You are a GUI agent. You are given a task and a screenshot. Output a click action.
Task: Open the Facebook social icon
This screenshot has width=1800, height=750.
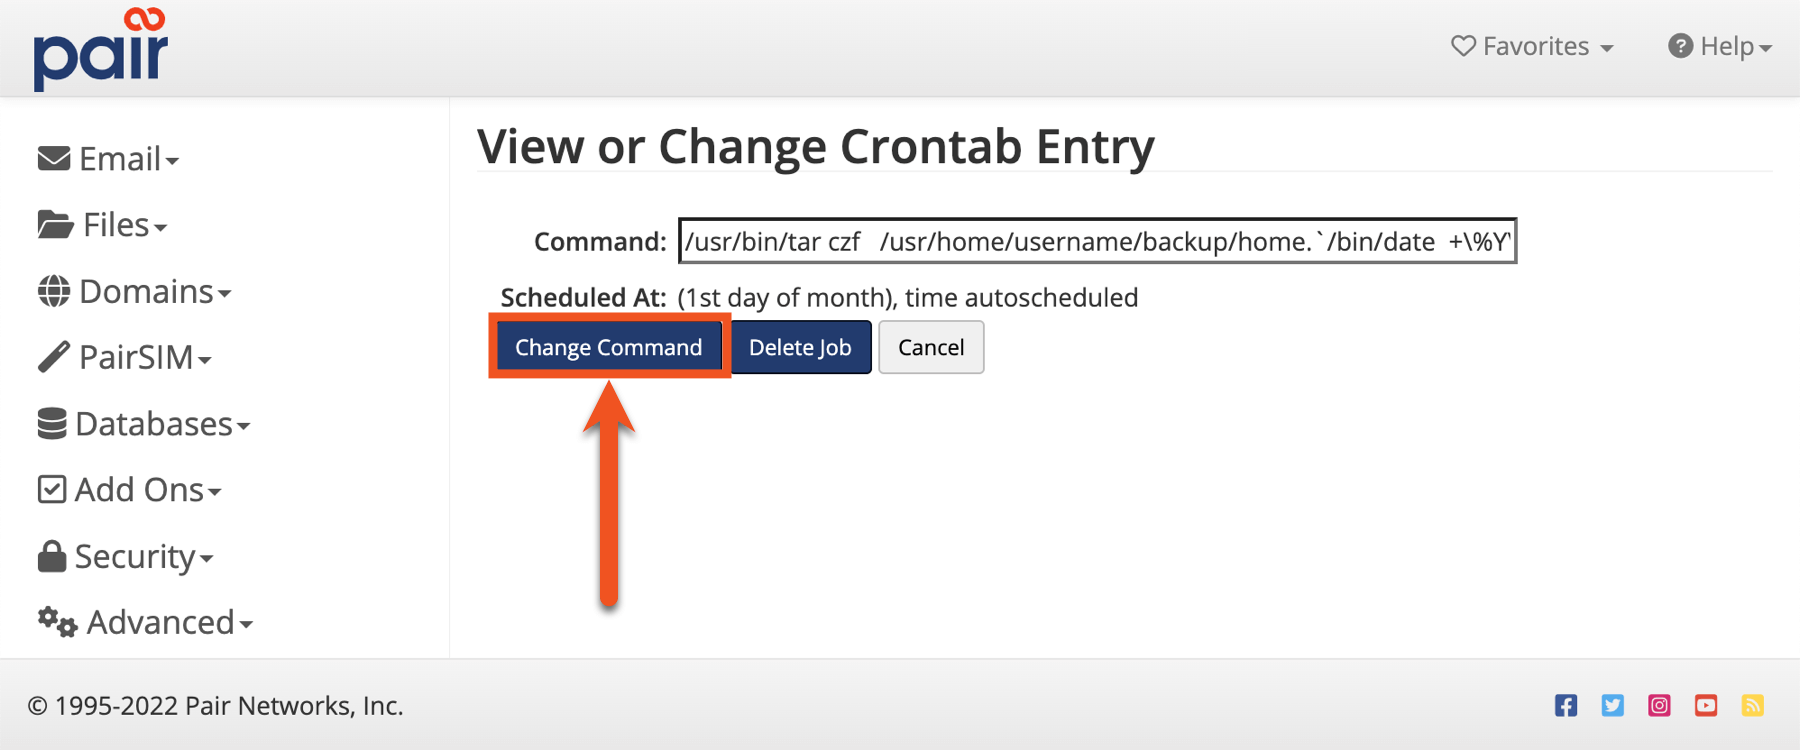[x=1566, y=705]
